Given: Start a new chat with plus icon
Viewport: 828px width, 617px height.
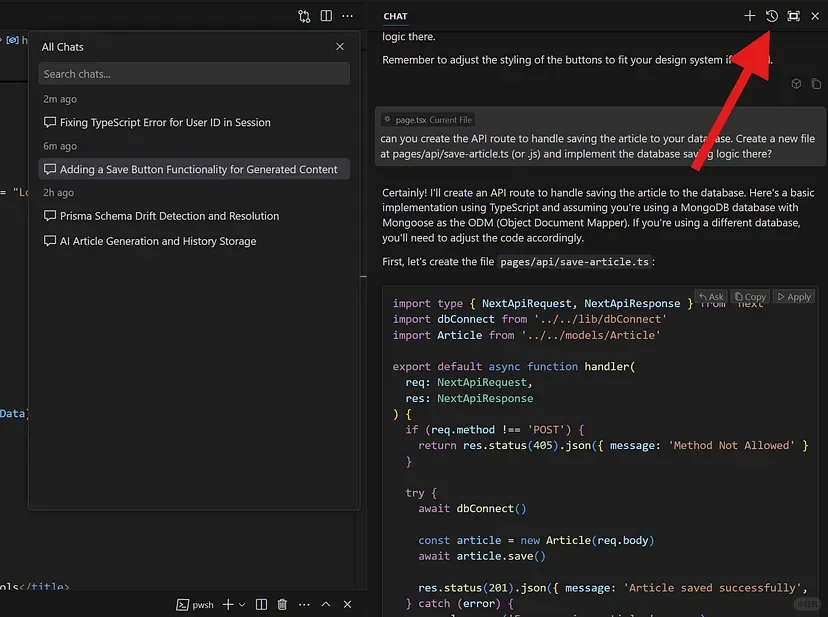Looking at the screenshot, I should coord(750,16).
